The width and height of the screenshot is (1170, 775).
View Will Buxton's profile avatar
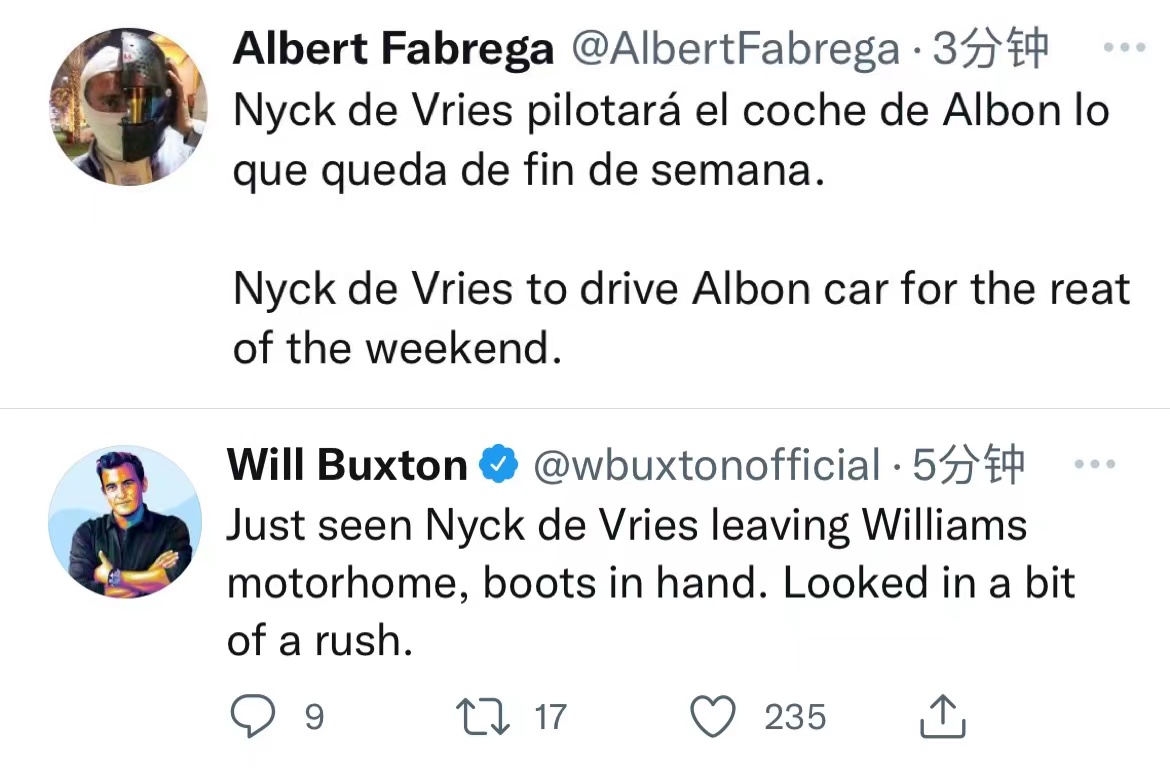[x=125, y=522]
